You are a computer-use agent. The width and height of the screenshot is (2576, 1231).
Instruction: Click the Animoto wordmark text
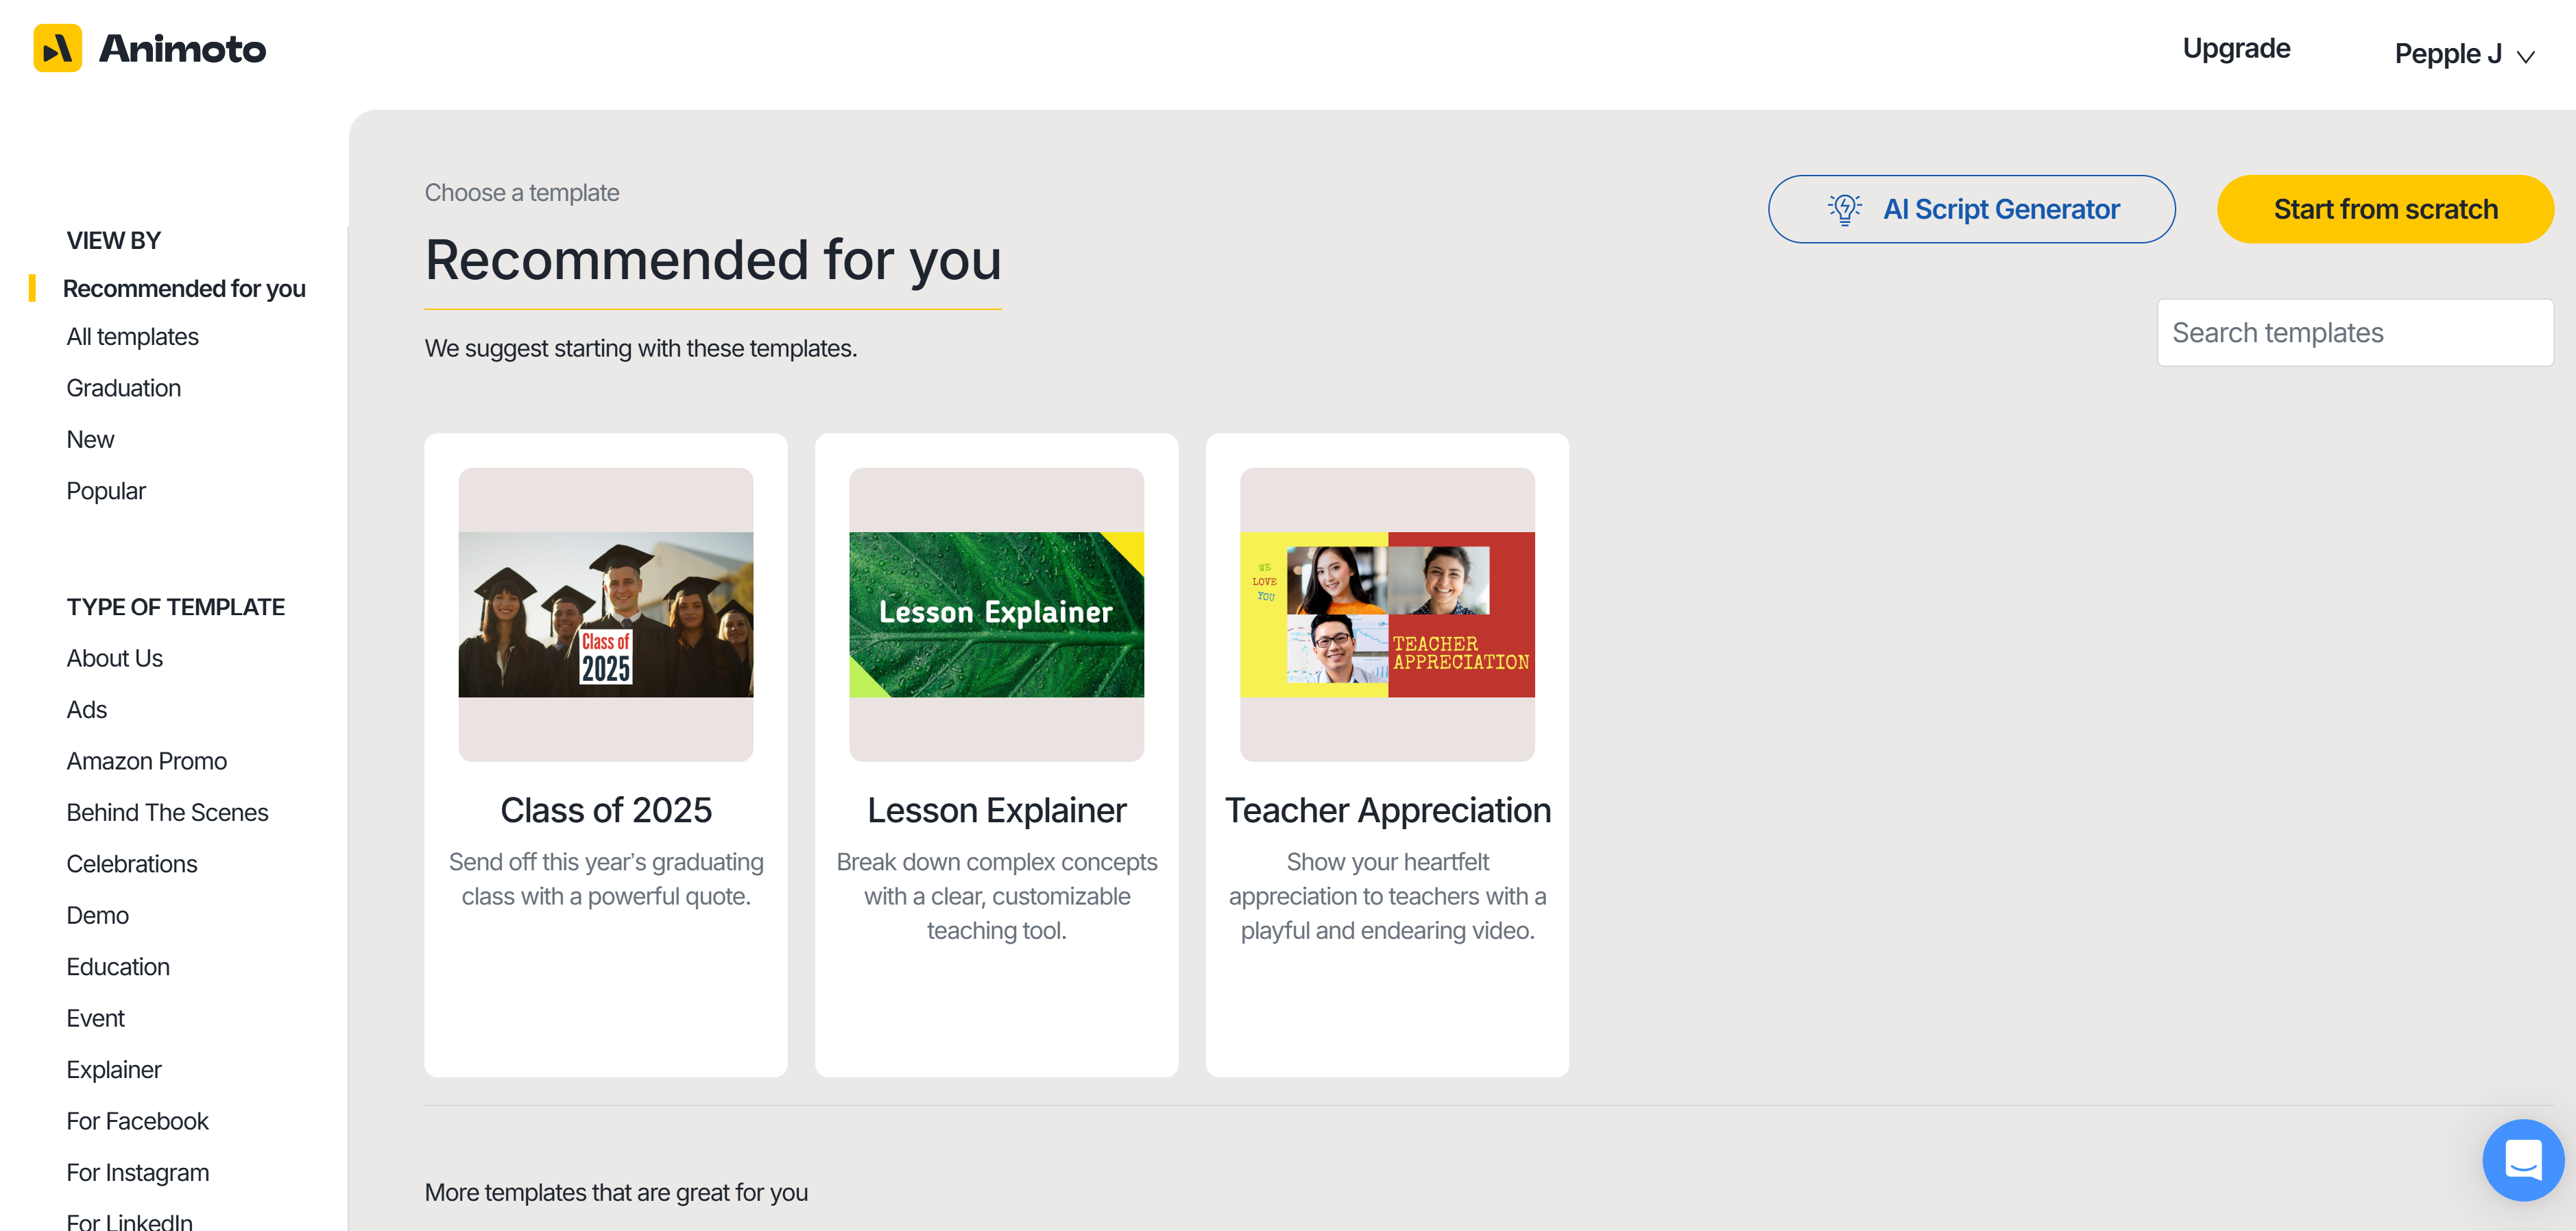click(x=183, y=49)
